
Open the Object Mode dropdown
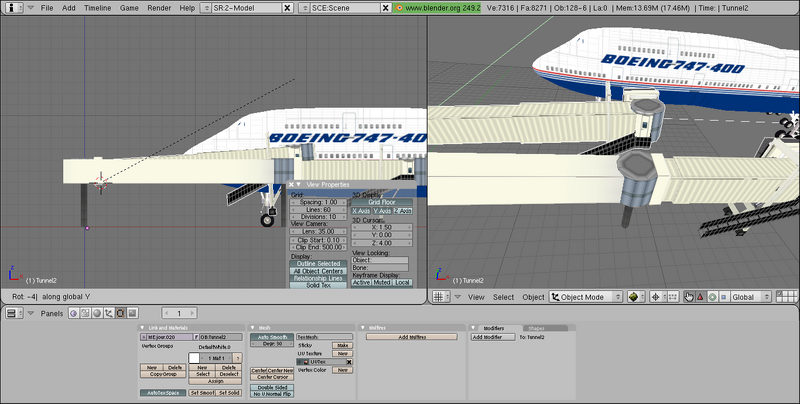tap(586, 296)
